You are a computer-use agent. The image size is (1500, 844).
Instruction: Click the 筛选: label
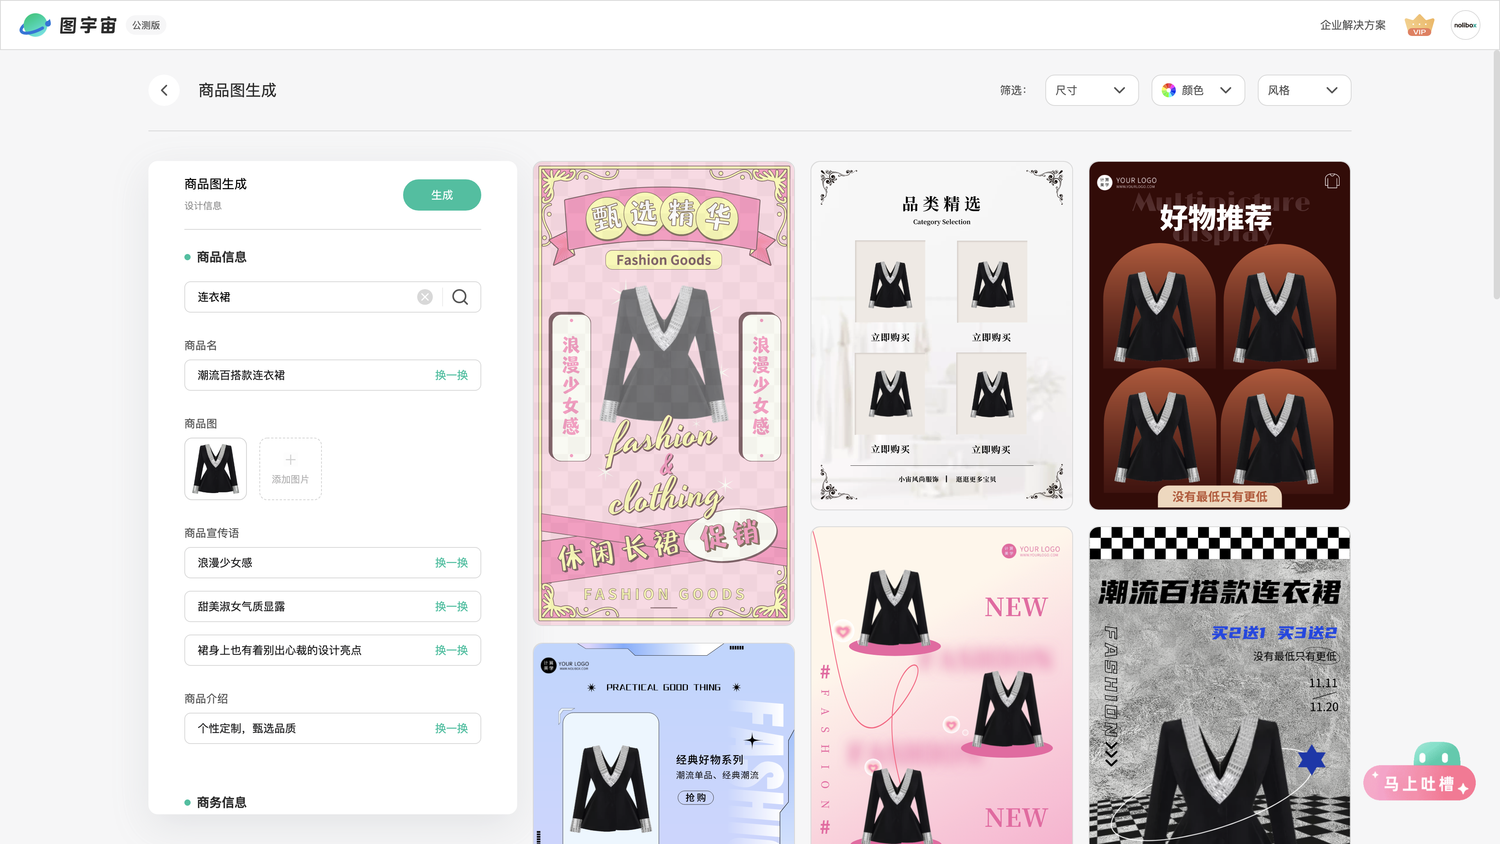click(1013, 90)
